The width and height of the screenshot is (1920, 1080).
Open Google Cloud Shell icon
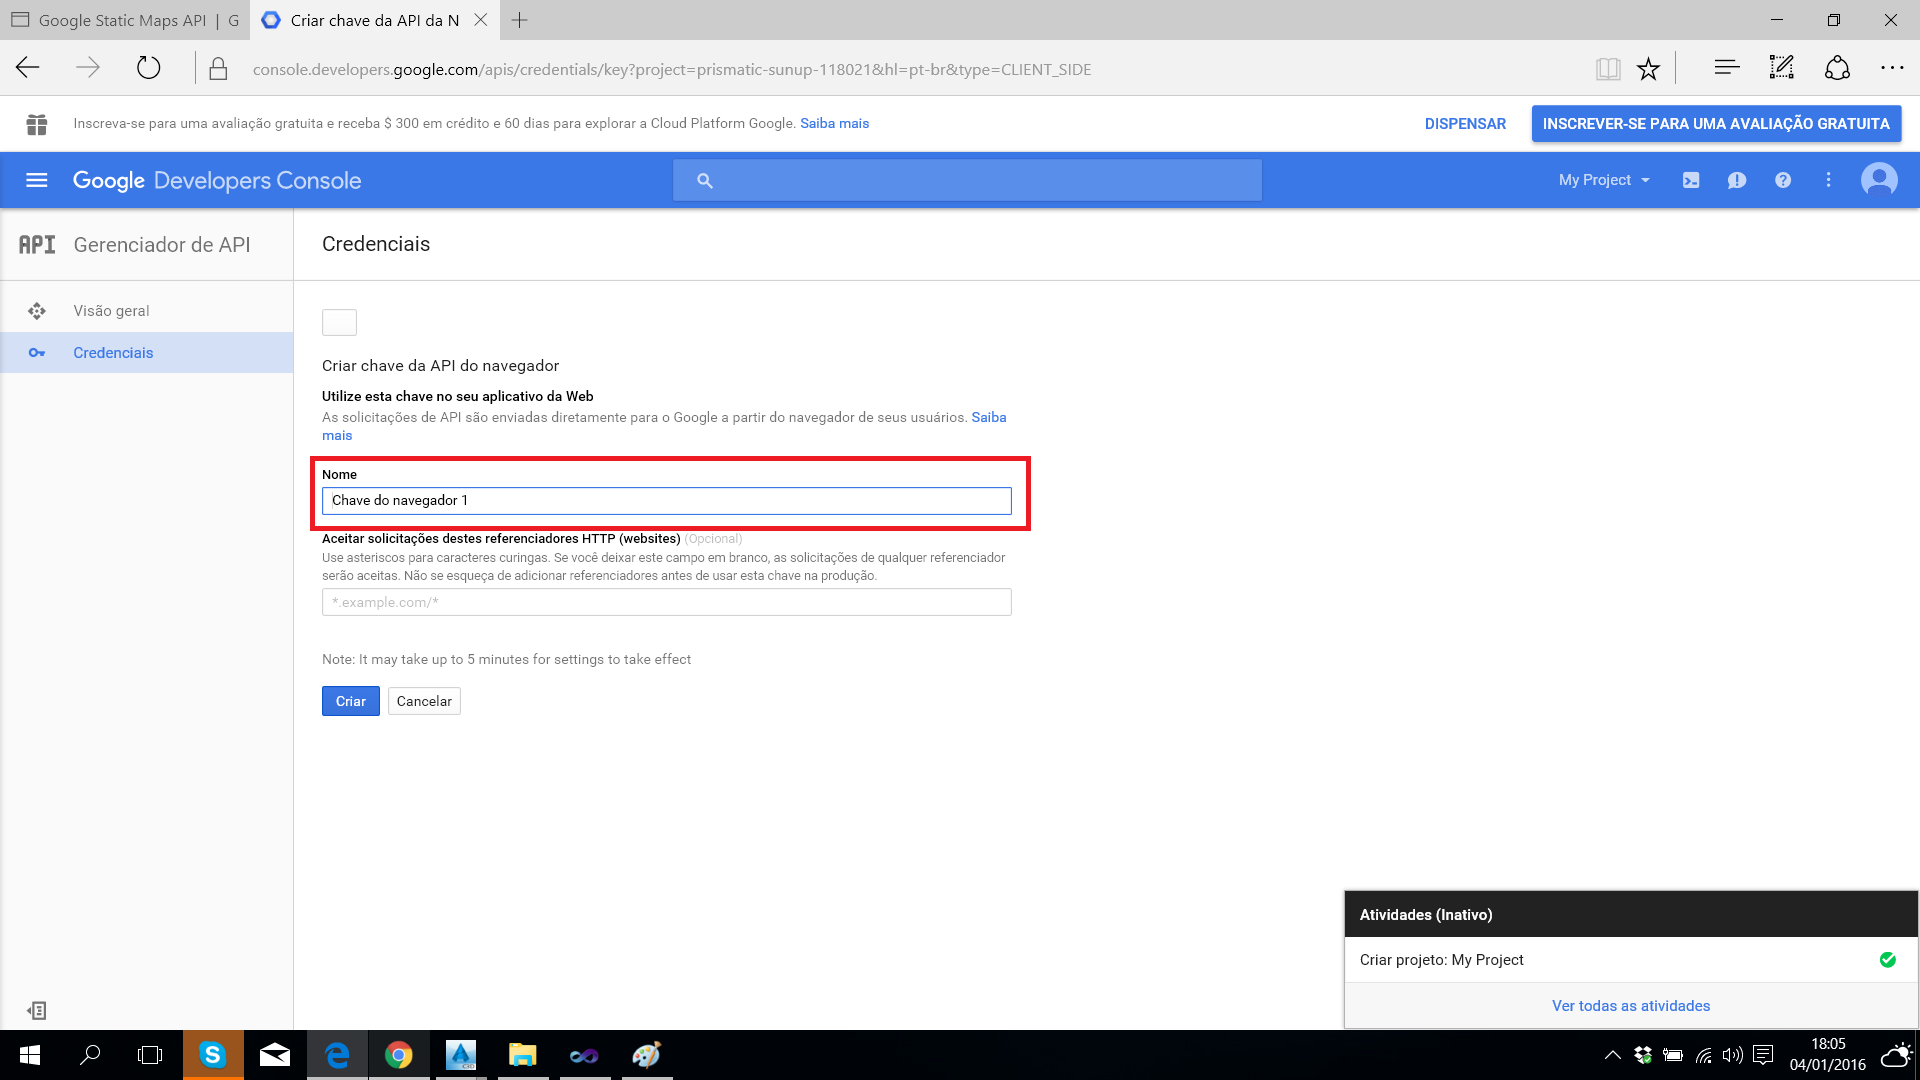pos(1691,180)
